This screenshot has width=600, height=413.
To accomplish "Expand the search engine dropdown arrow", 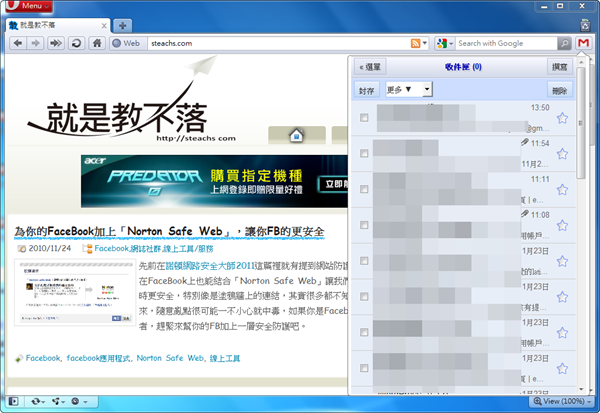I will point(451,43).
